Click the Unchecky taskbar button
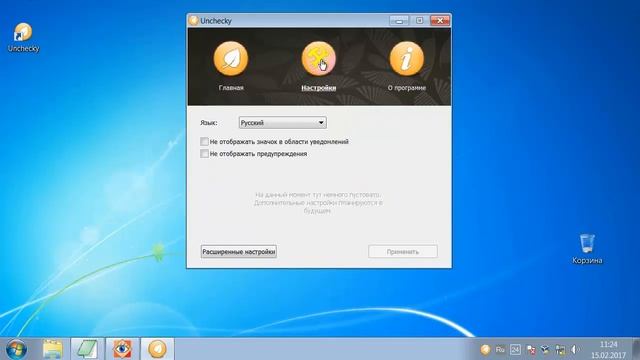Screen dimensions: 640x360 (157, 349)
